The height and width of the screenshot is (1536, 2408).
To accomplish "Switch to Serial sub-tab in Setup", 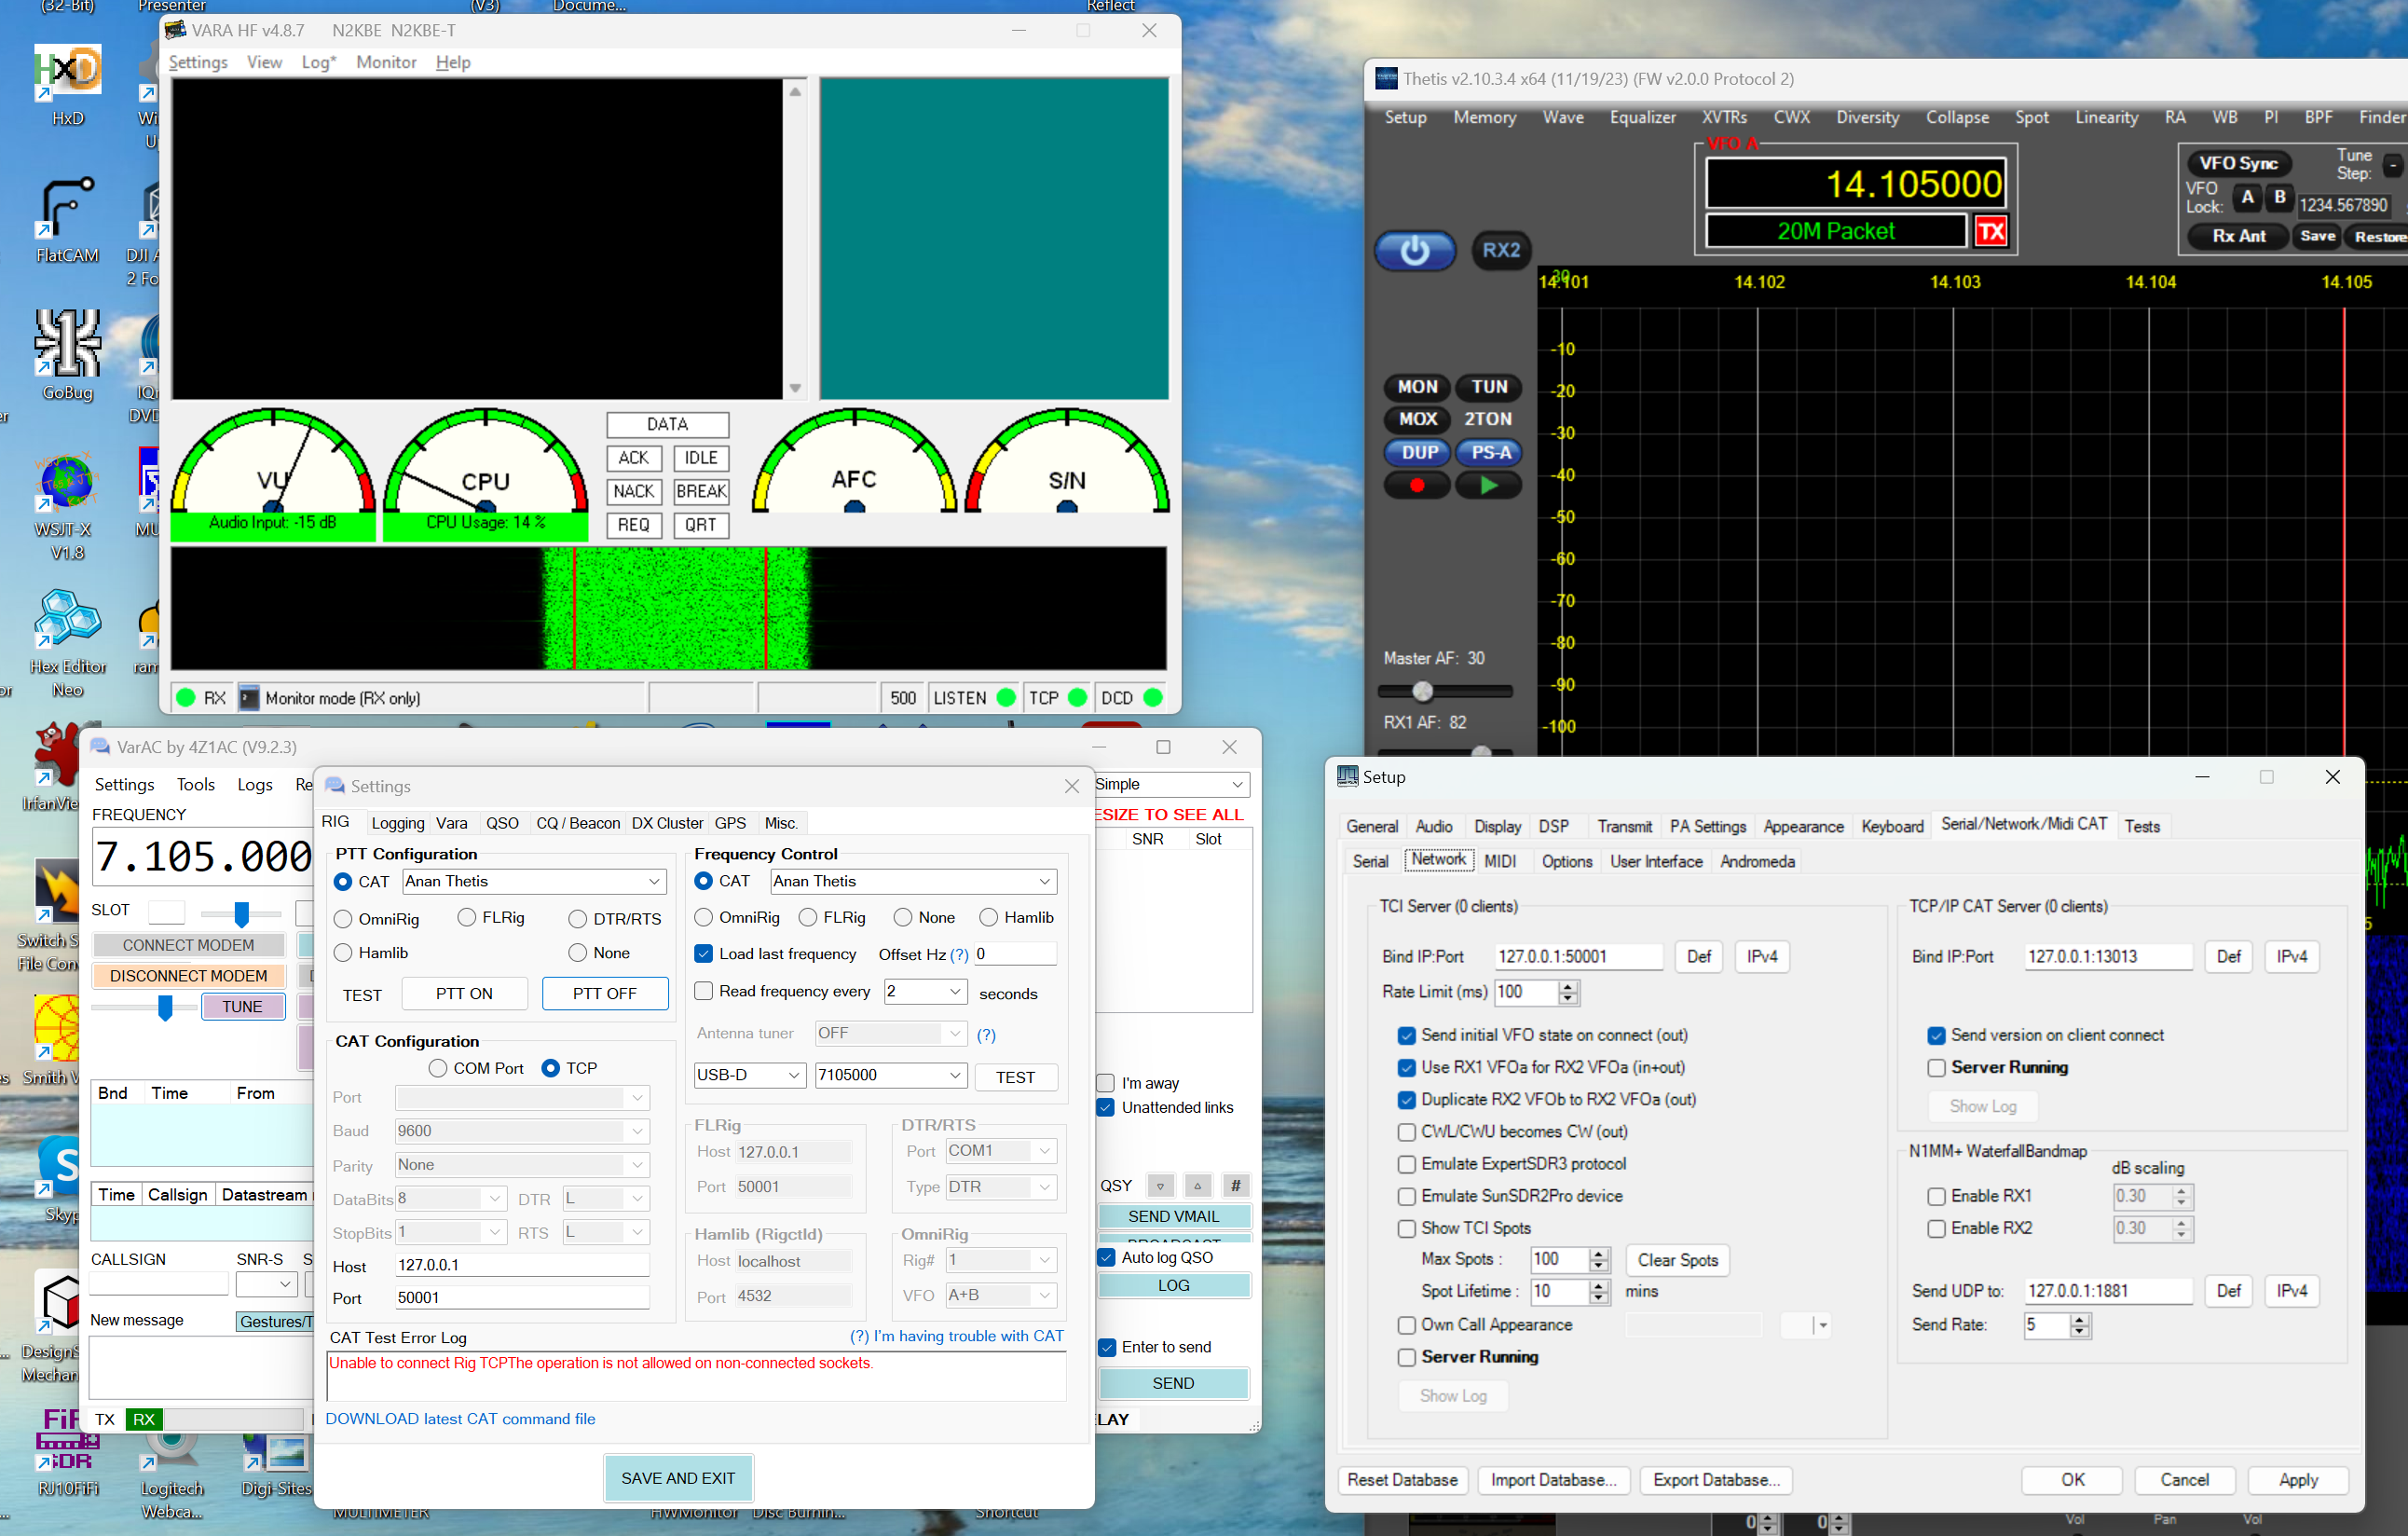I will pos(1370,861).
